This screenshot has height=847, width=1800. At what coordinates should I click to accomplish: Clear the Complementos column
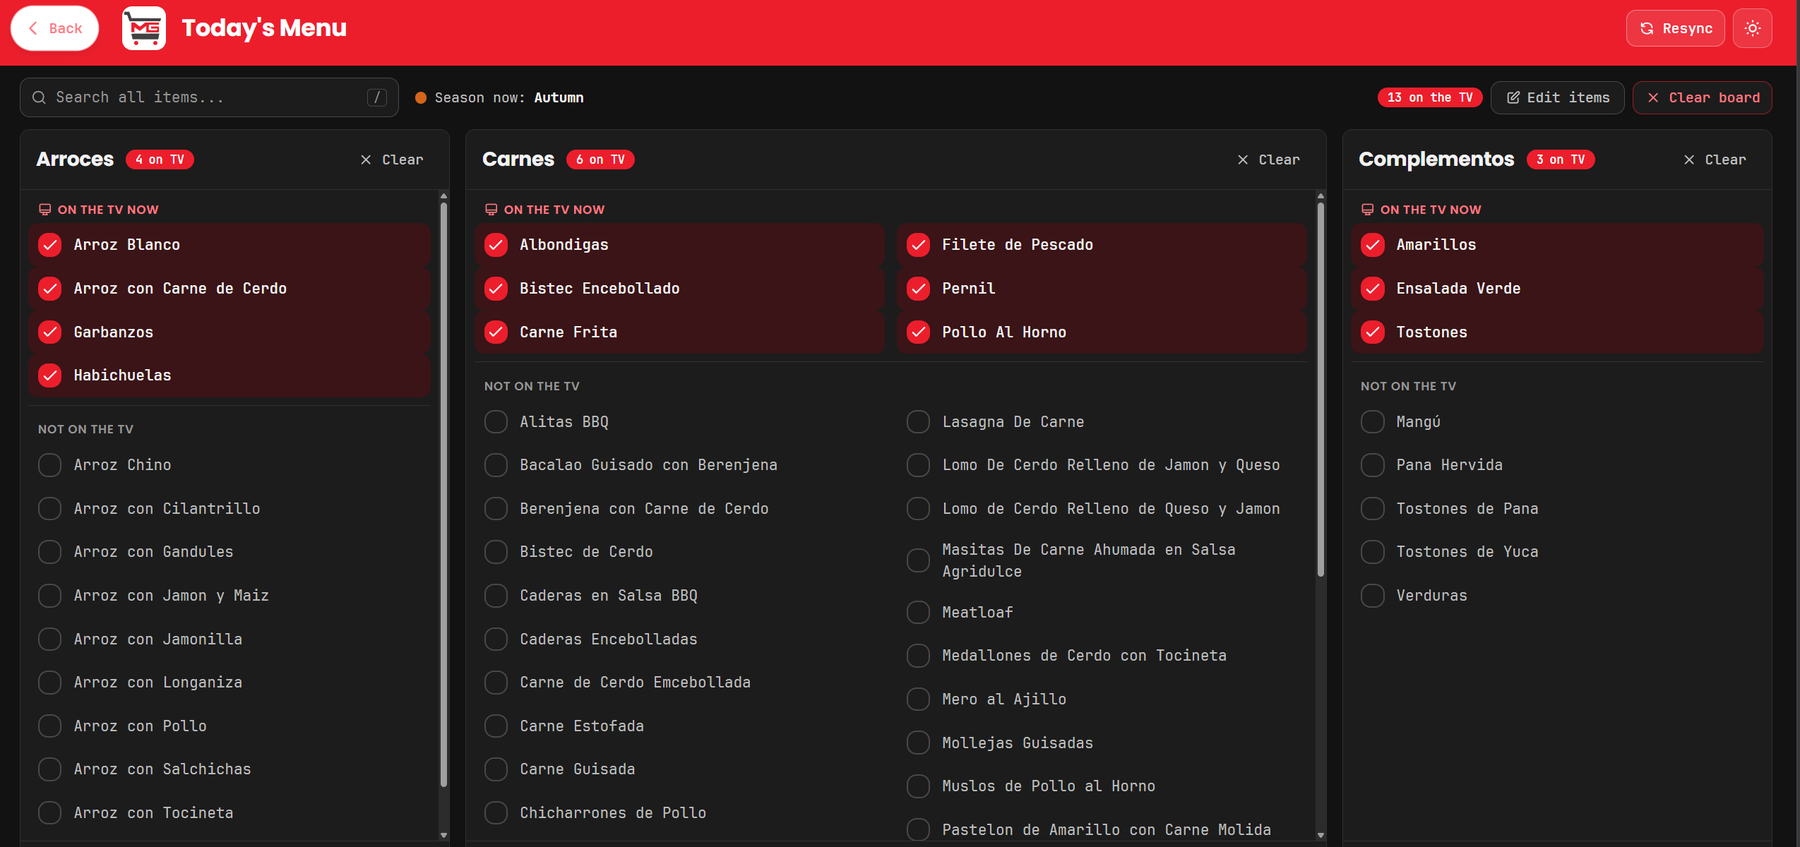click(x=1714, y=160)
